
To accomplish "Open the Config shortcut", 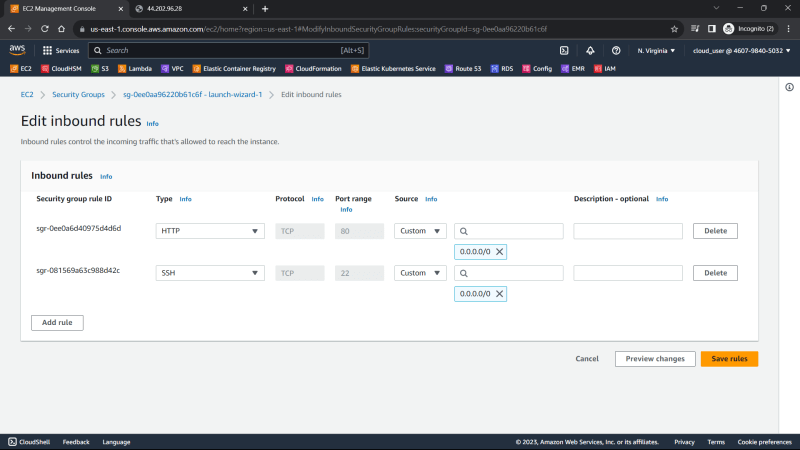I will [537, 68].
